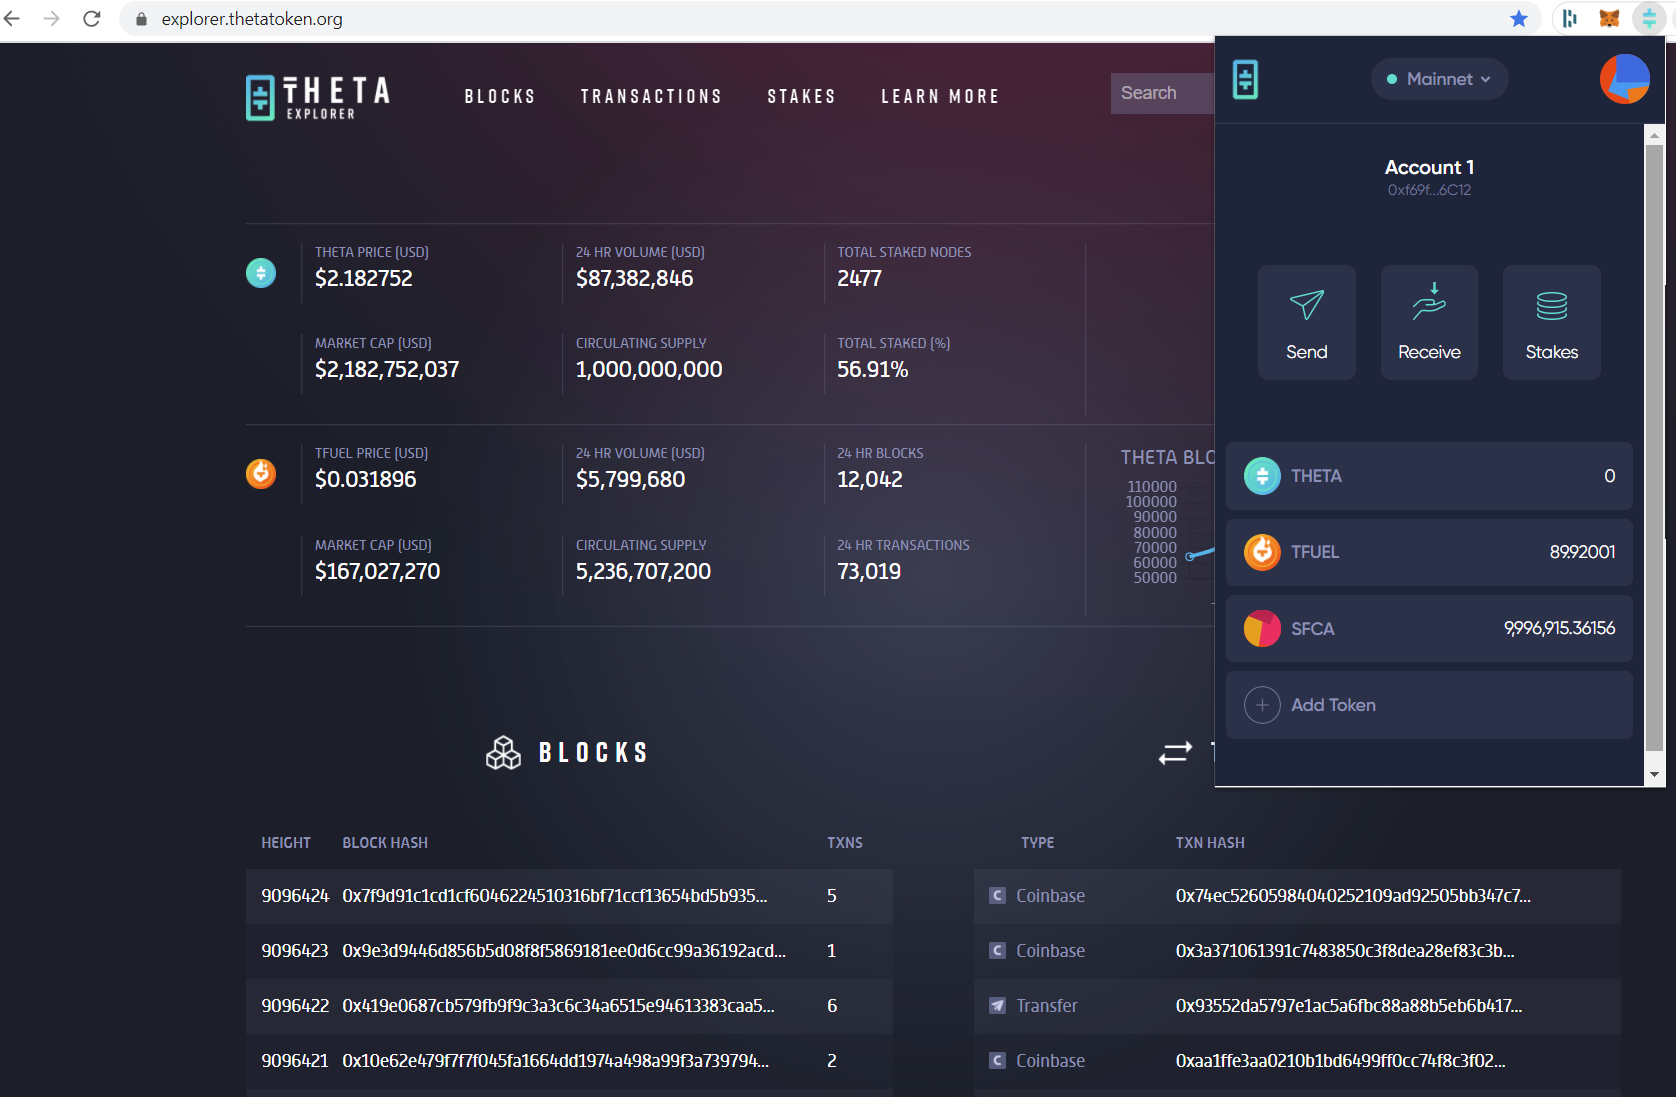Click the teal THETA price icon
Image resolution: width=1676 pixels, height=1097 pixels.
click(x=261, y=272)
